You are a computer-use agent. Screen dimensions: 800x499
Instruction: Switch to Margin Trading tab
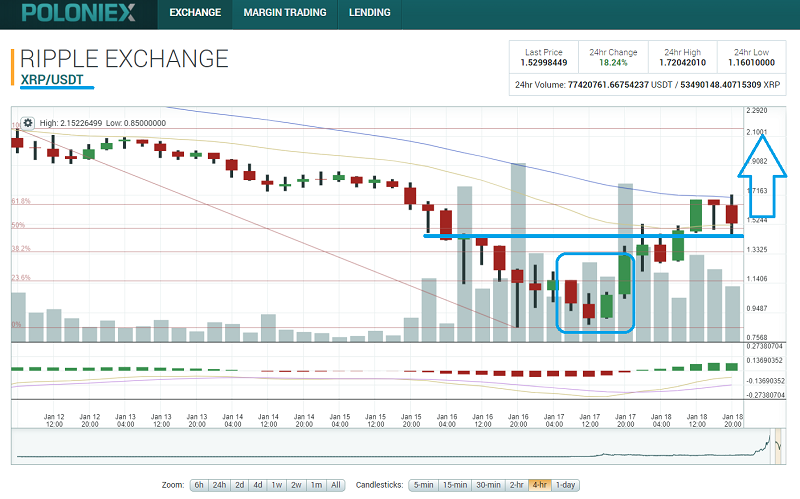285,13
